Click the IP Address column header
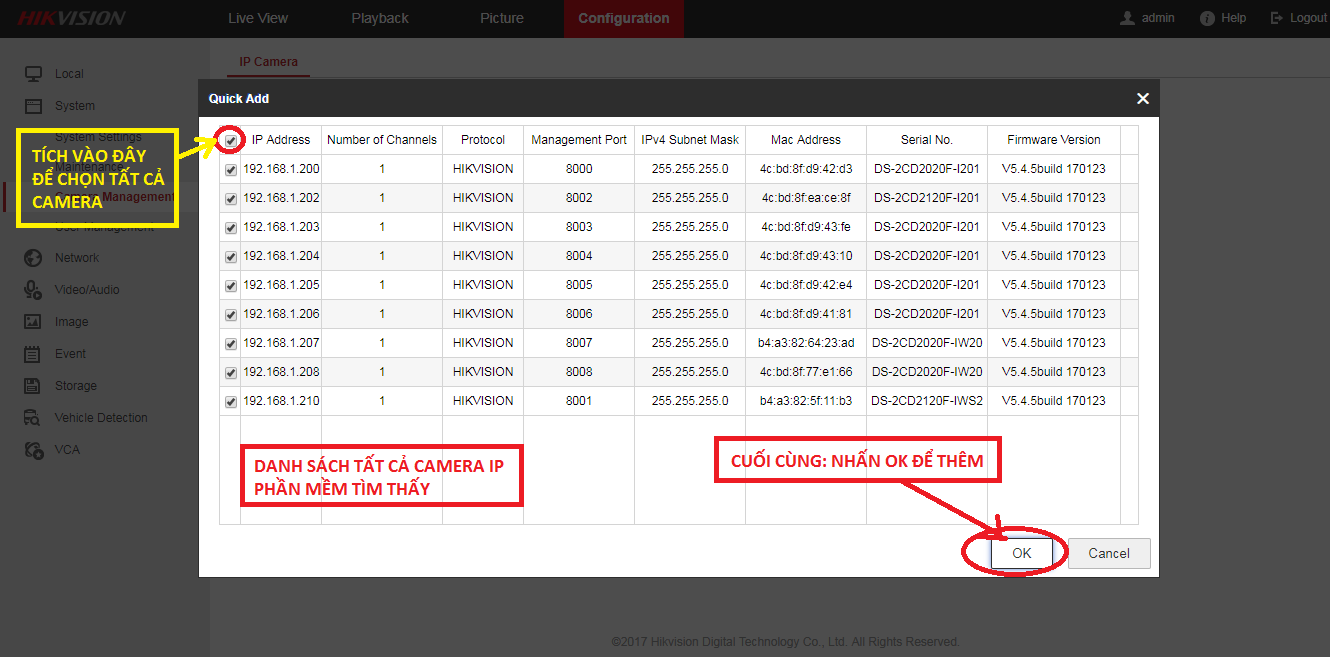Image resolution: width=1330 pixels, height=657 pixels. (x=281, y=140)
